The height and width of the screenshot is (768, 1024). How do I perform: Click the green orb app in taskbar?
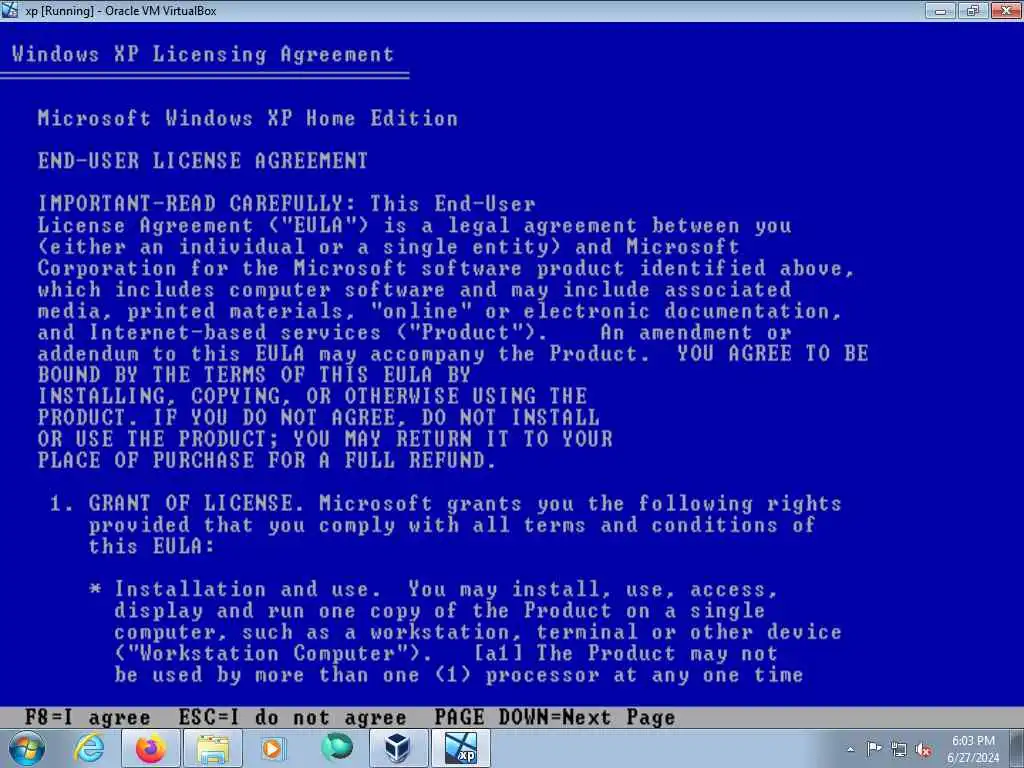tap(336, 748)
